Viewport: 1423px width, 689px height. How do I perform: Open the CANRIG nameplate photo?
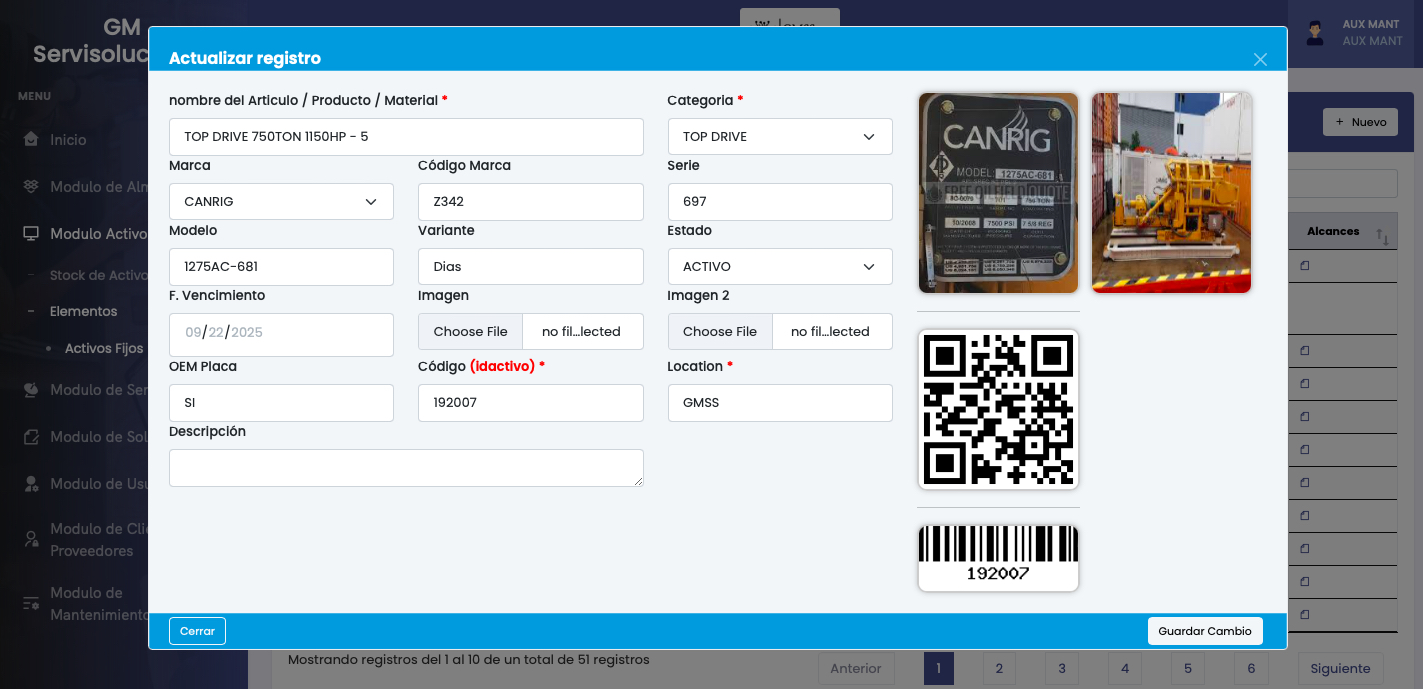(x=998, y=193)
